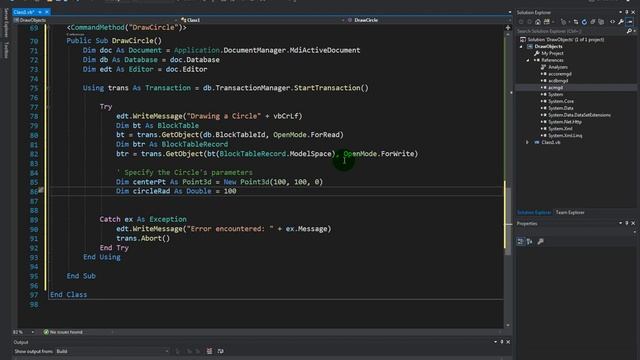Click Alphabetical sort icon in Properties panel

point(530,242)
